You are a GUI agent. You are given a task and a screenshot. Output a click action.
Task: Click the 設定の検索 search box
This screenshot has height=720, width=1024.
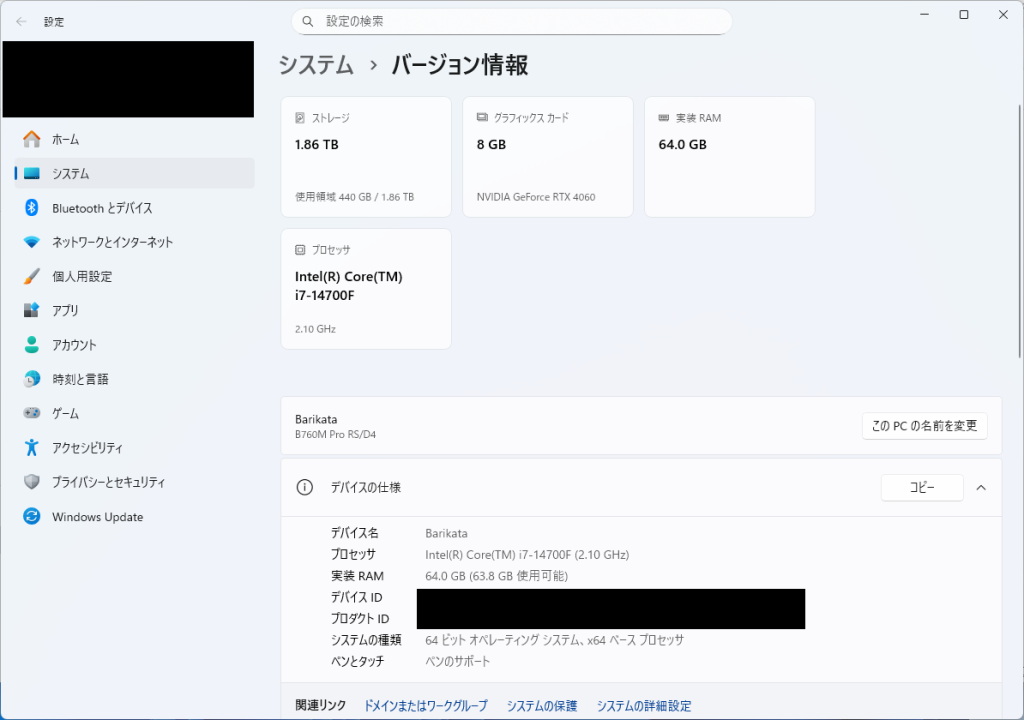(511, 21)
